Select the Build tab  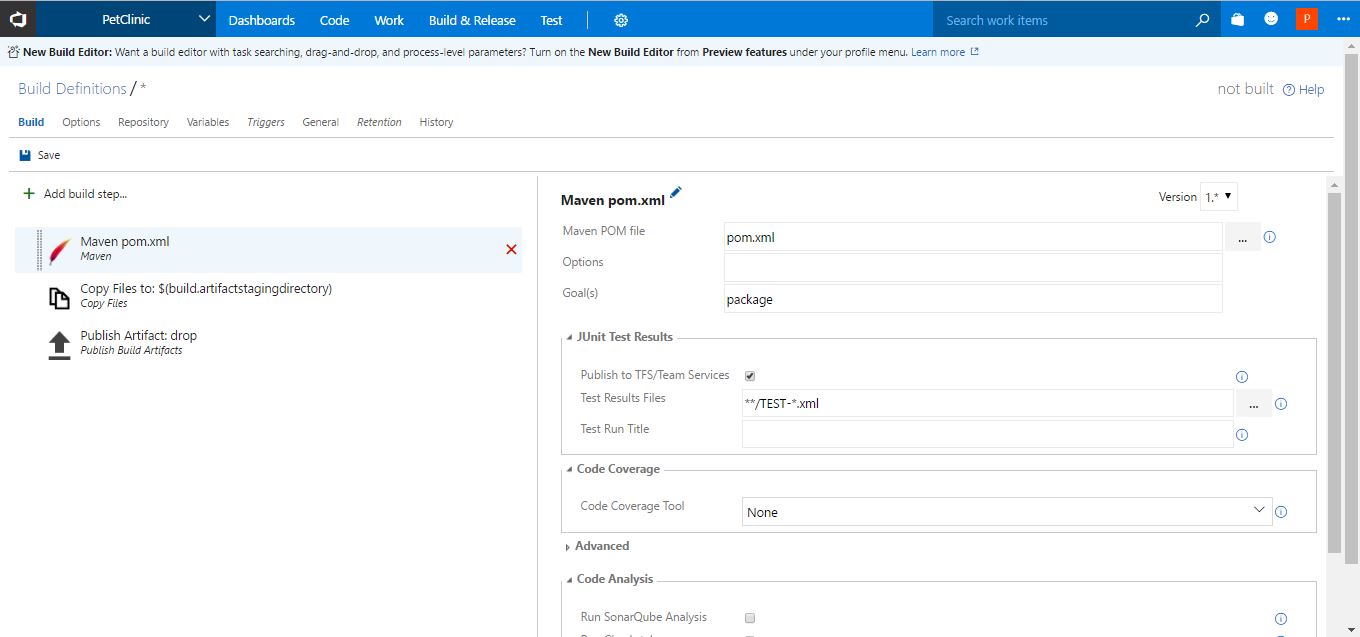(31, 122)
